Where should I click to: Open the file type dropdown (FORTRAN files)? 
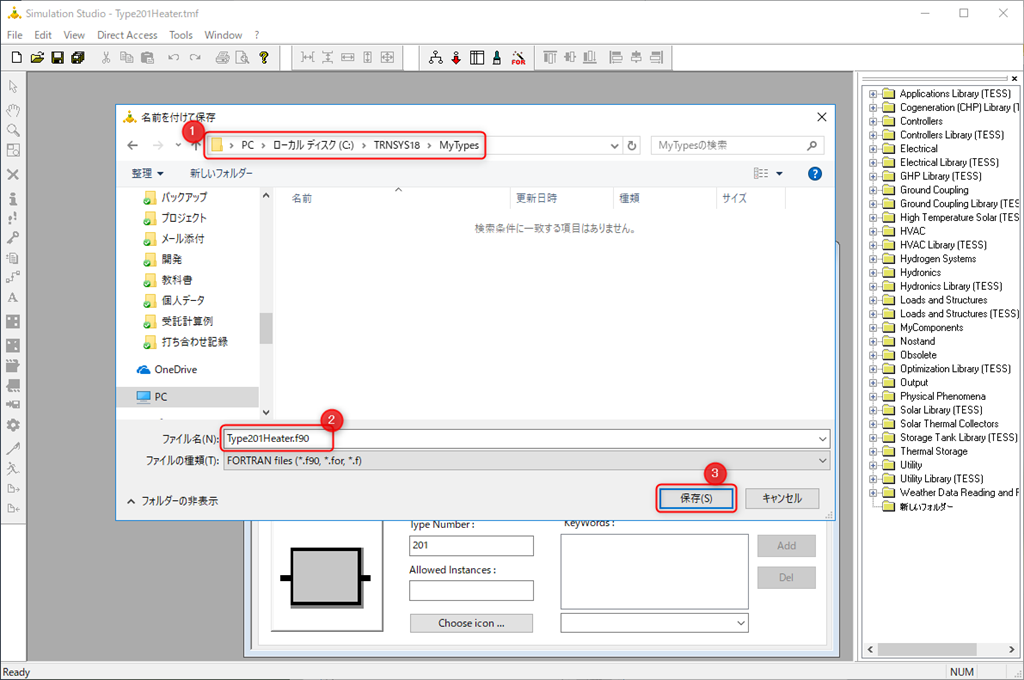click(x=527, y=460)
